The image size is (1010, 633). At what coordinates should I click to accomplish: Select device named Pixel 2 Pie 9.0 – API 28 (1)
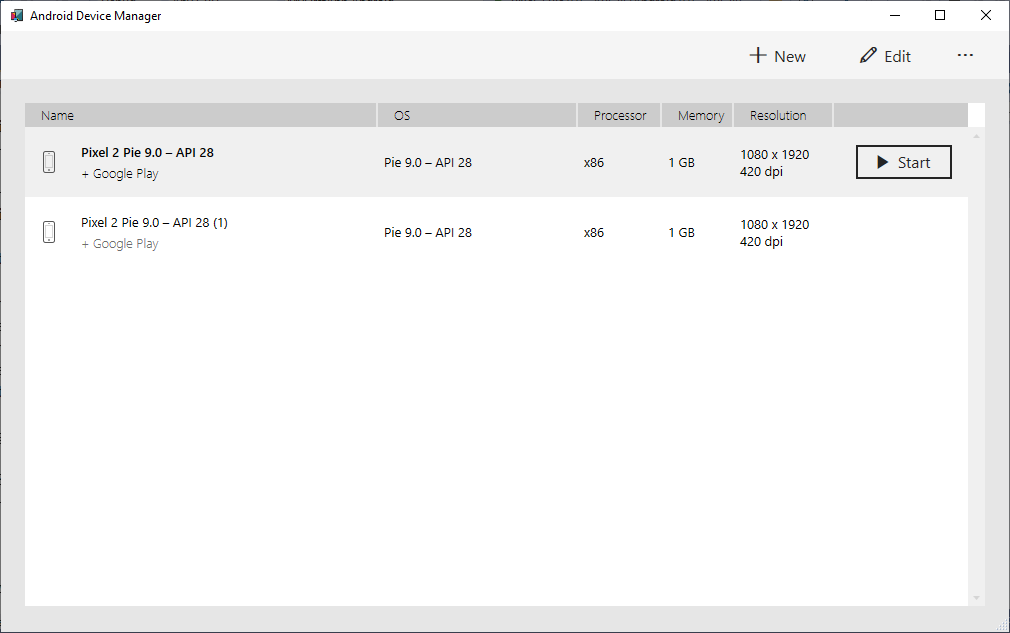click(x=155, y=223)
